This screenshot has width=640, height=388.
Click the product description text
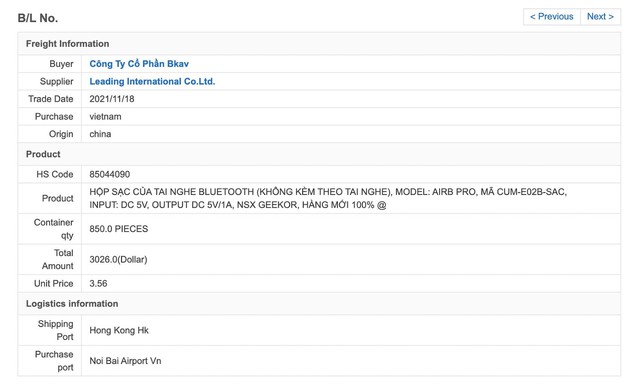pyautogui.click(x=328, y=198)
